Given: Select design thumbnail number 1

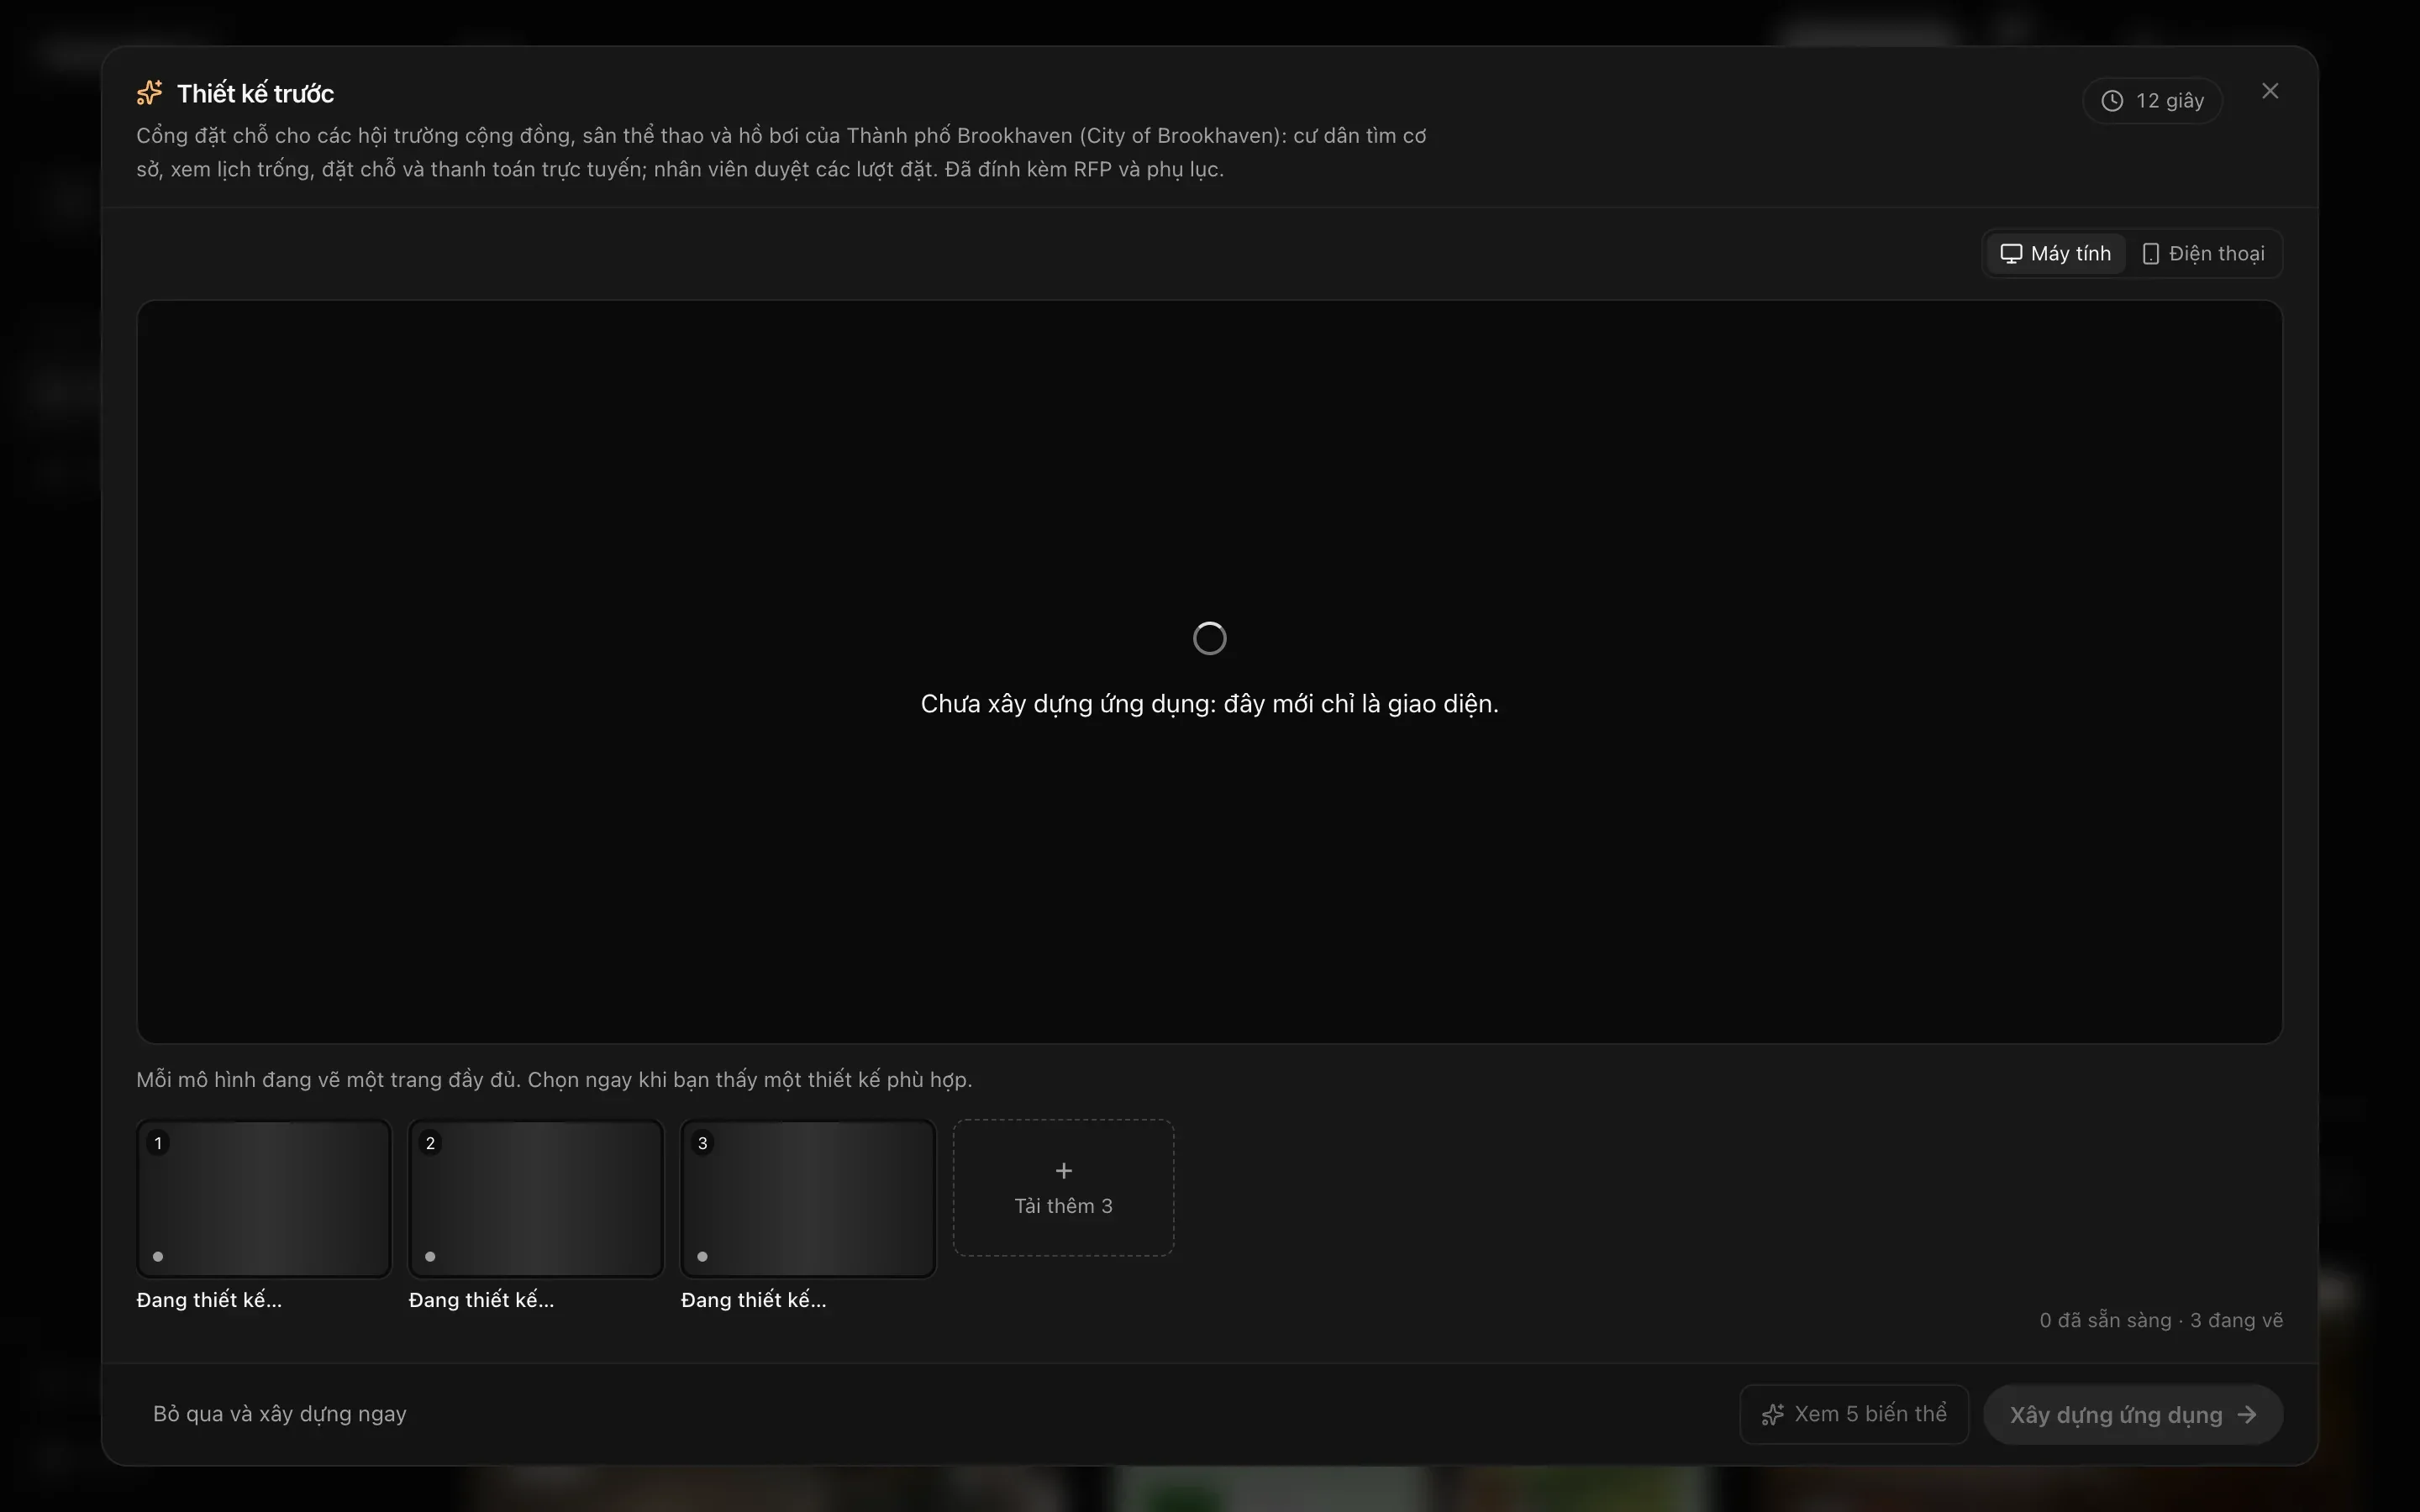Looking at the screenshot, I should [264, 1198].
